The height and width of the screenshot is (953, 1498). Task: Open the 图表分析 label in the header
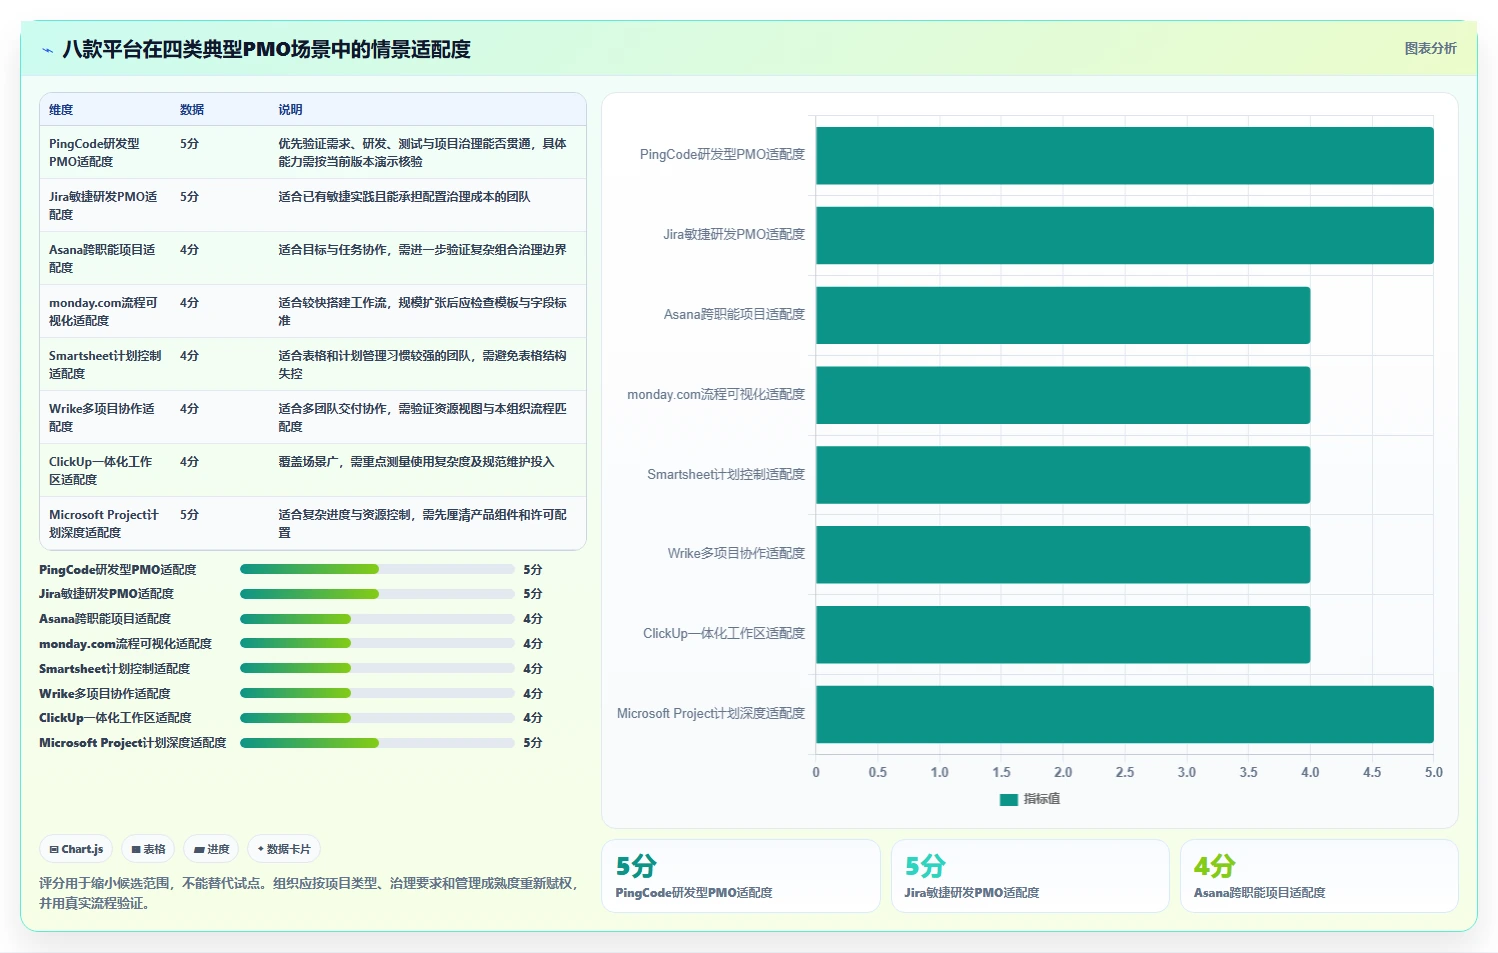click(x=1430, y=48)
